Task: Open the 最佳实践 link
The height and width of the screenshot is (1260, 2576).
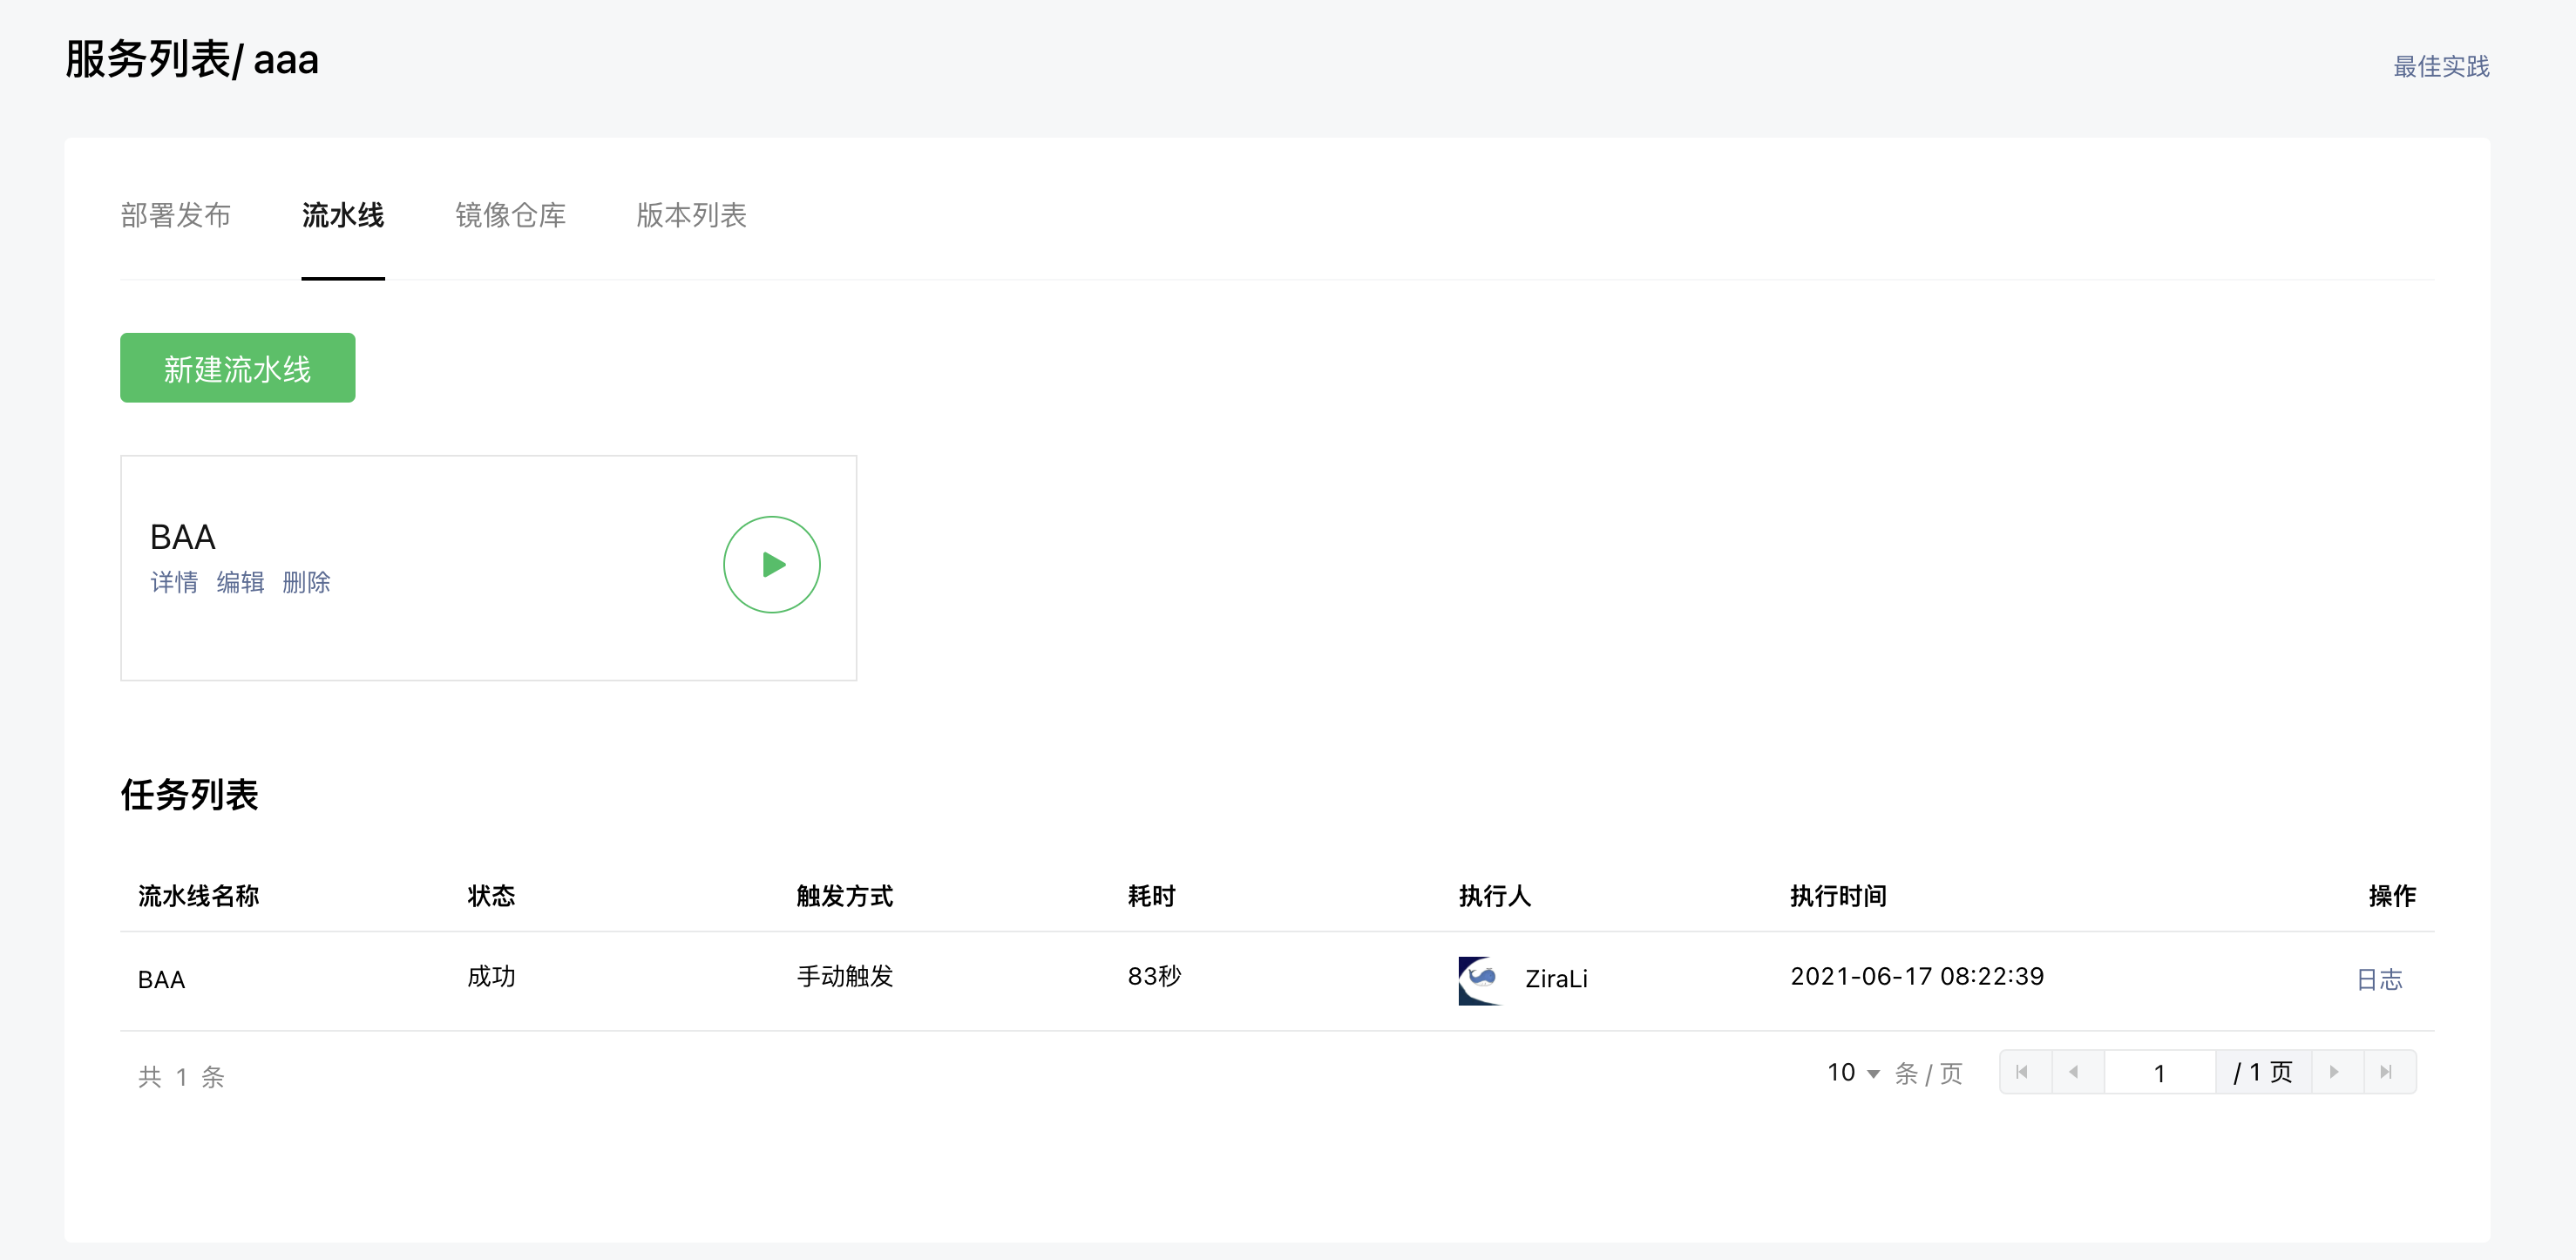Action: [2440, 66]
